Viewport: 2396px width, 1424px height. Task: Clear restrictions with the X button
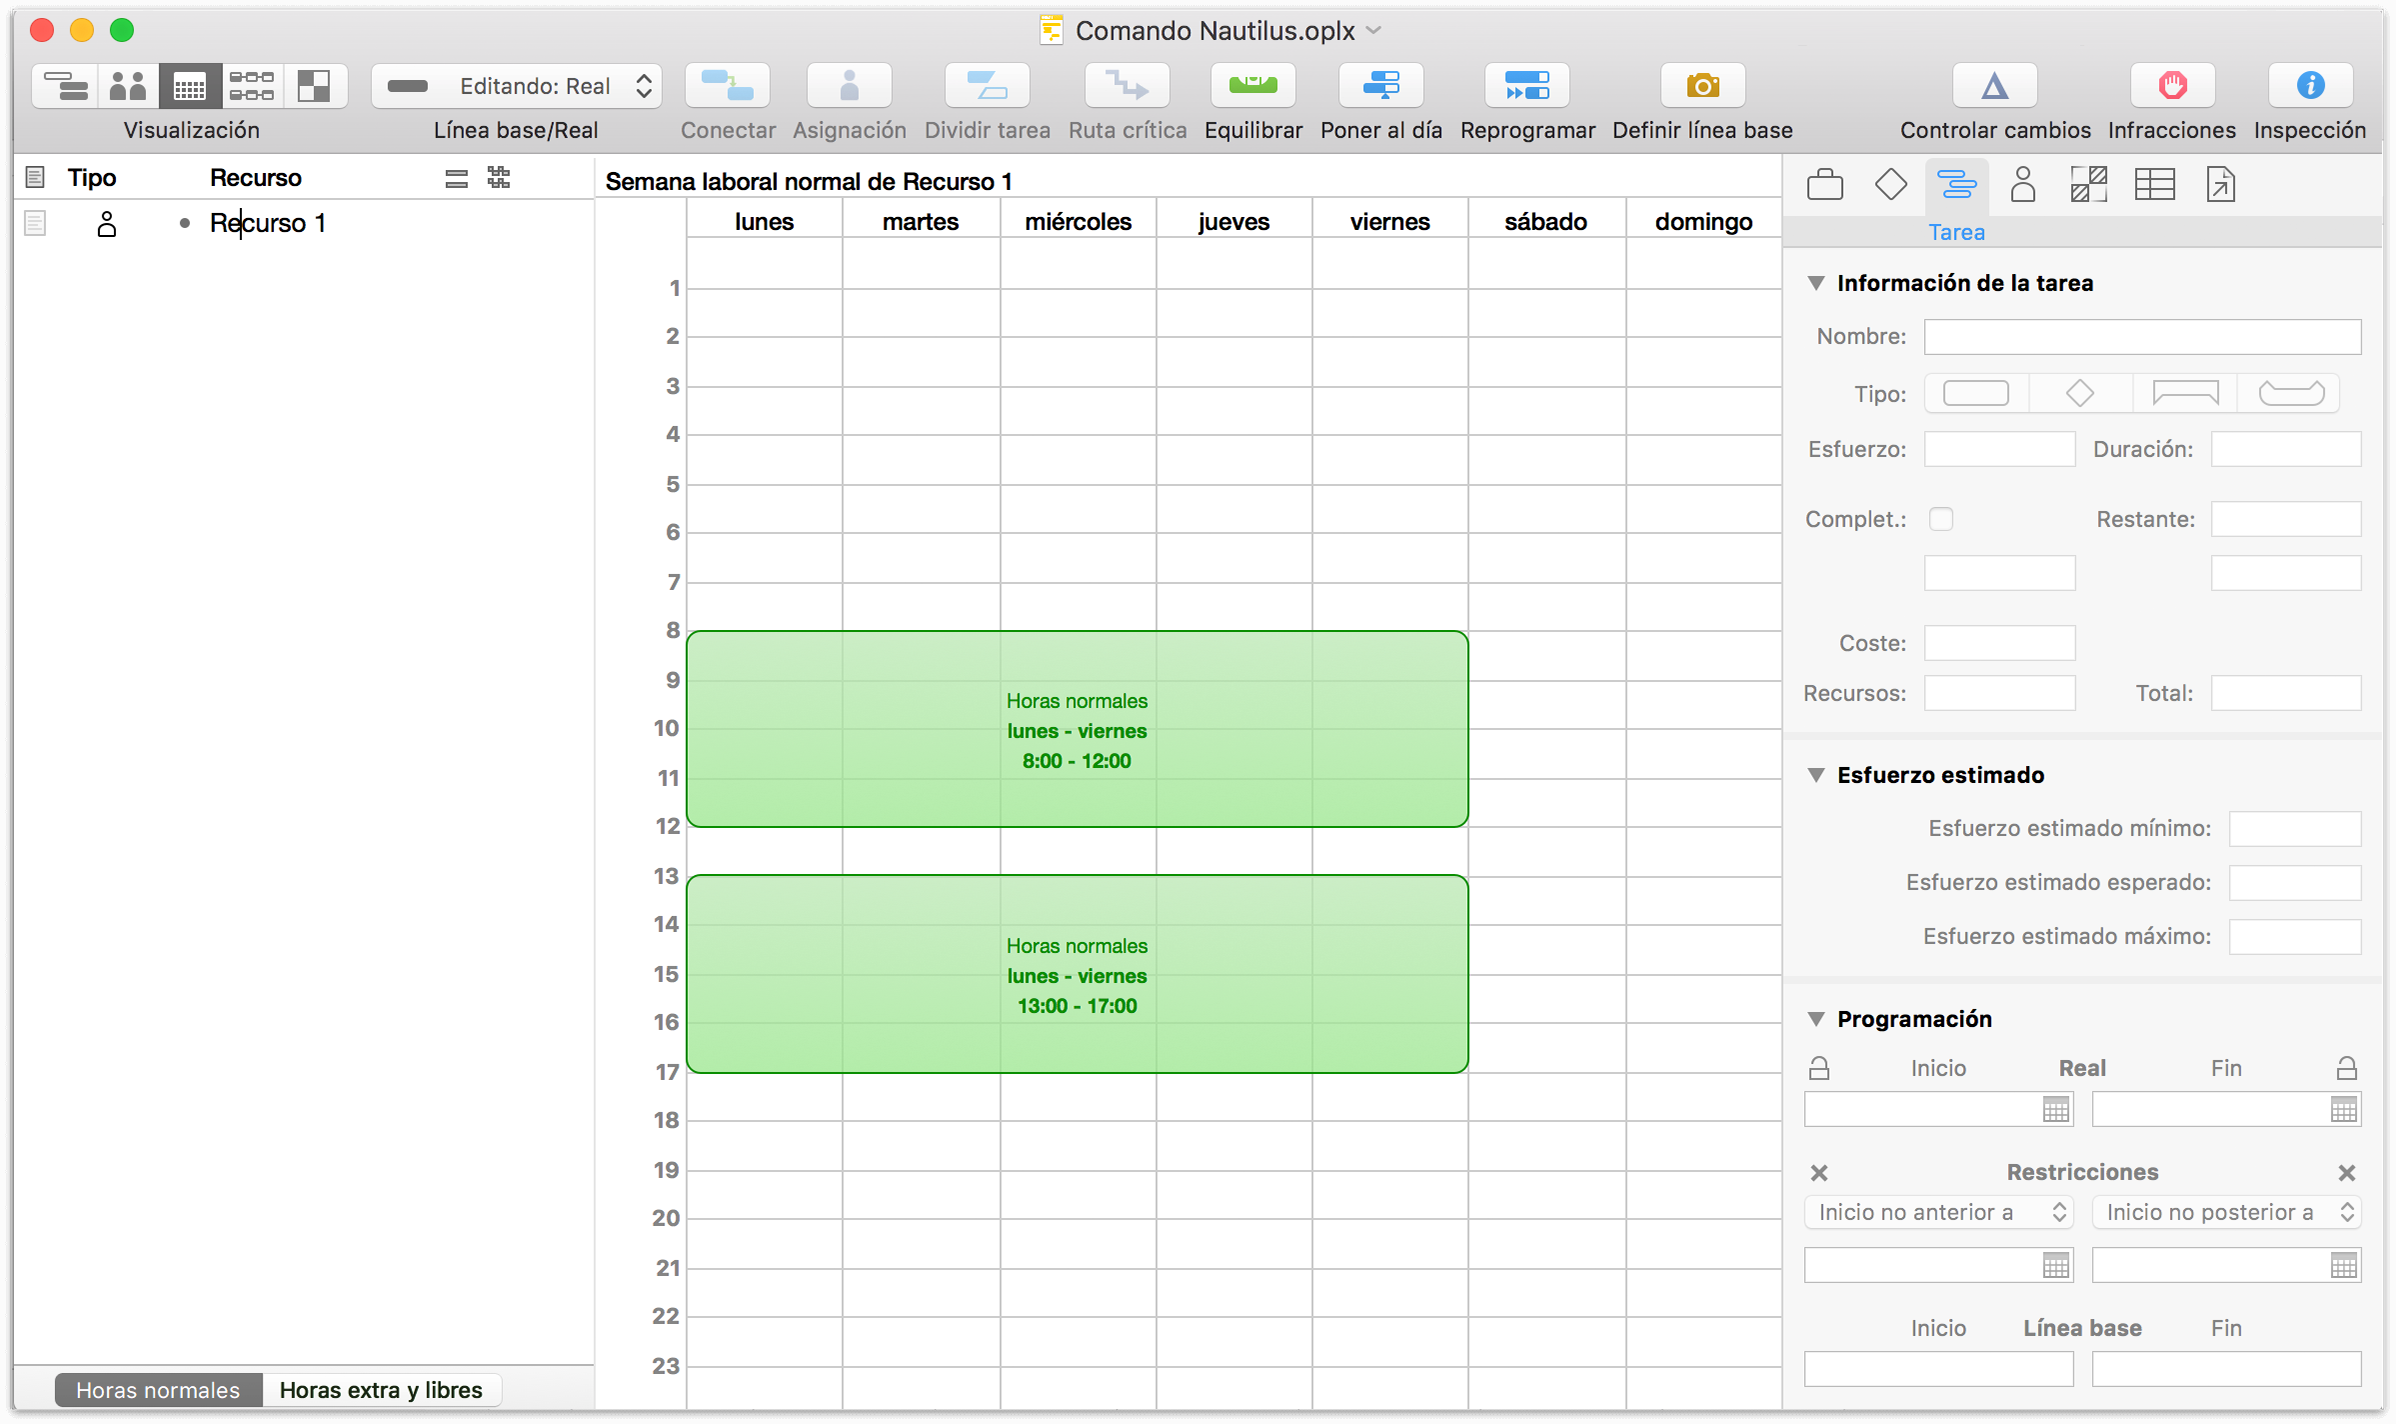click(x=1820, y=1172)
